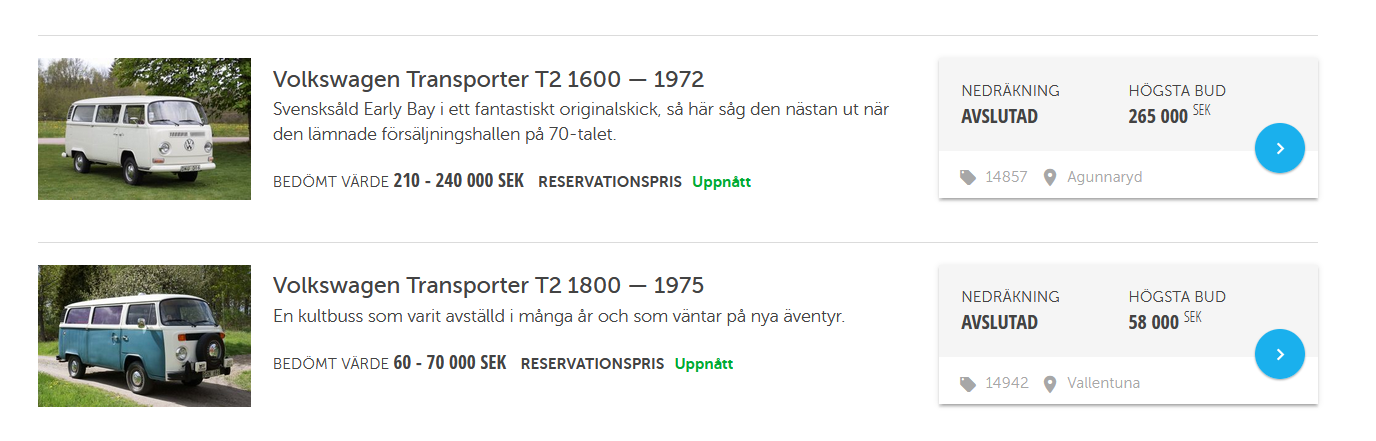Click lot number 14942
Screen dimensions: 1376x441
1006,383
